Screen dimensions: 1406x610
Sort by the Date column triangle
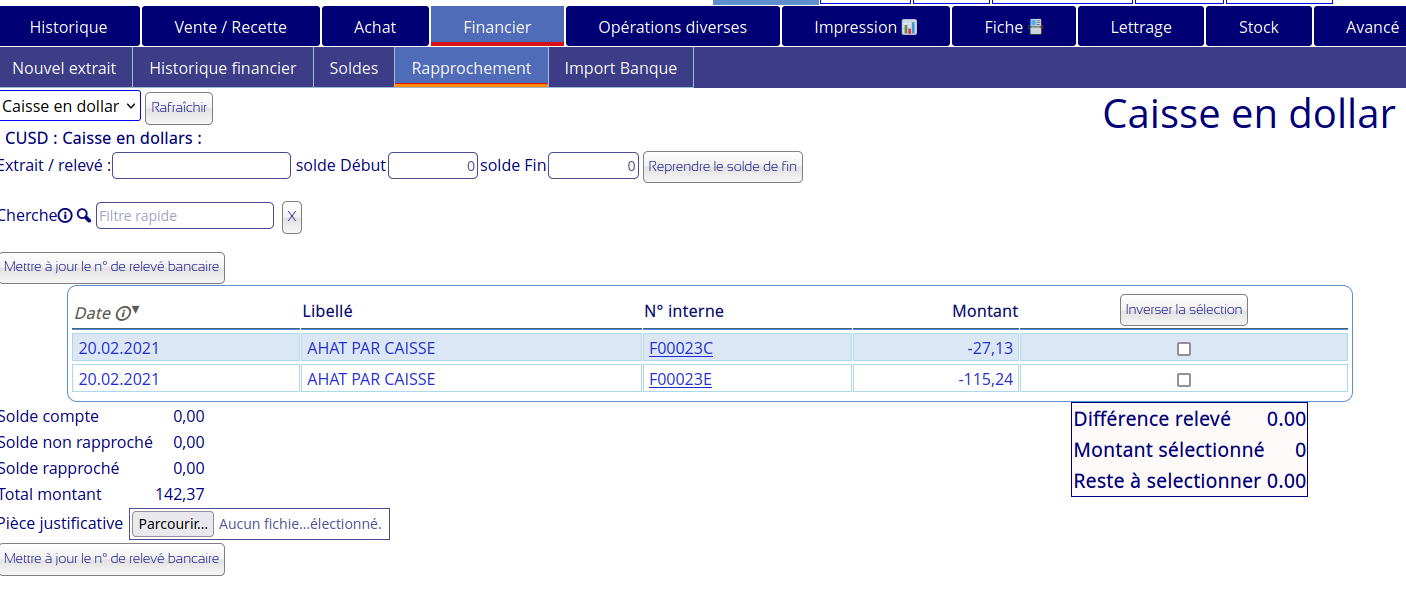(137, 310)
